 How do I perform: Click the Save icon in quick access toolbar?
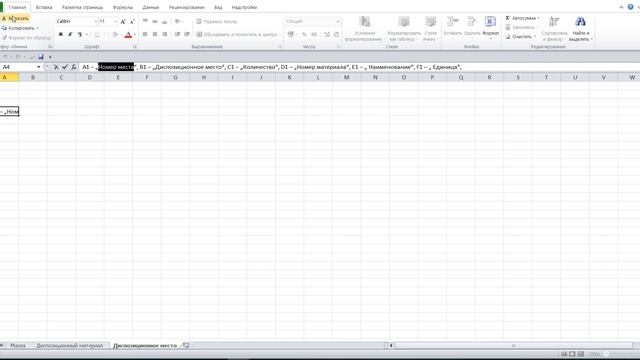(x=41, y=57)
